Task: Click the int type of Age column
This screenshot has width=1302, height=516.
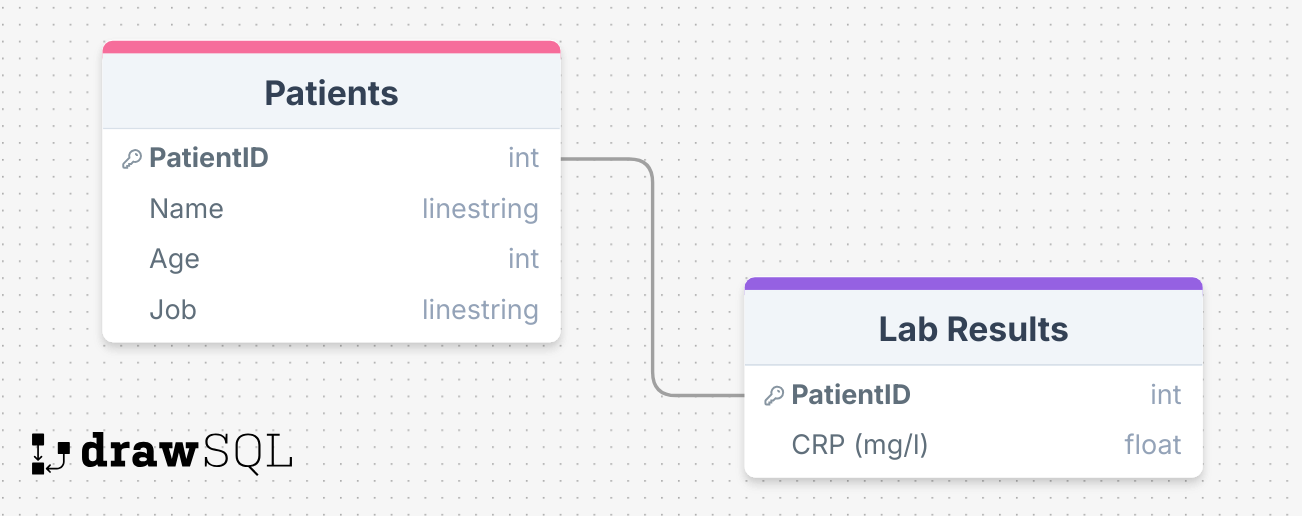Action: pos(523,259)
